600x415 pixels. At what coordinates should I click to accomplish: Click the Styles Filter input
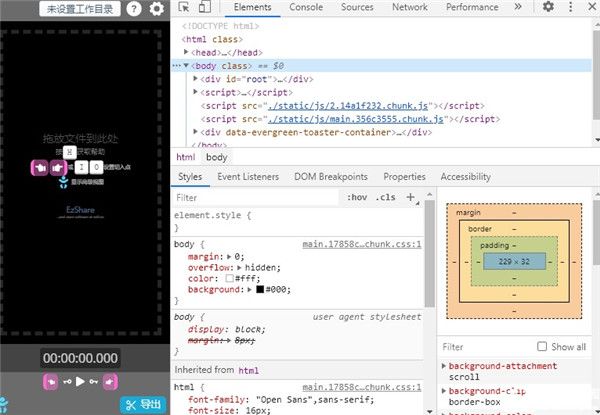click(x=256, y=197)
